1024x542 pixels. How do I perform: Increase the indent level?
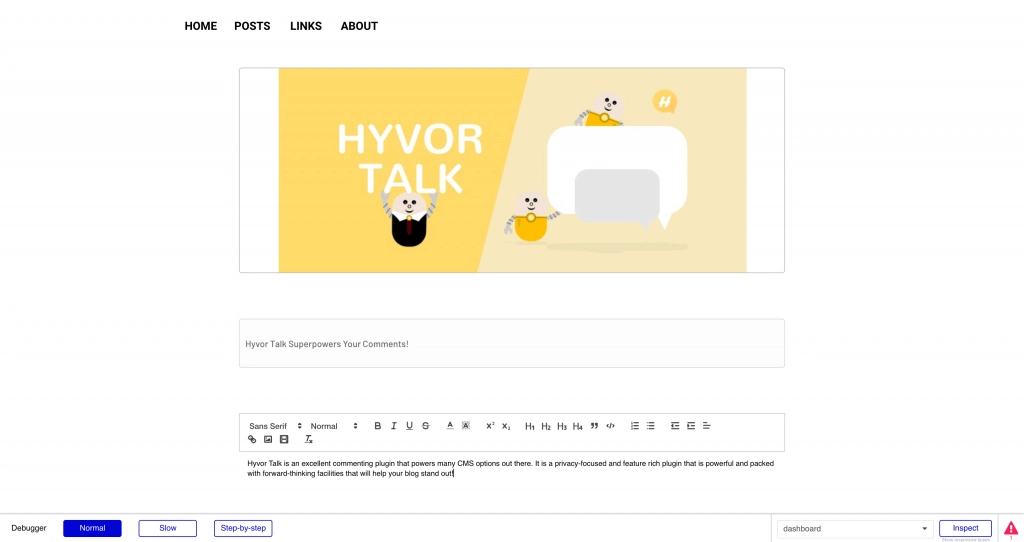click(x=691, y=426)
